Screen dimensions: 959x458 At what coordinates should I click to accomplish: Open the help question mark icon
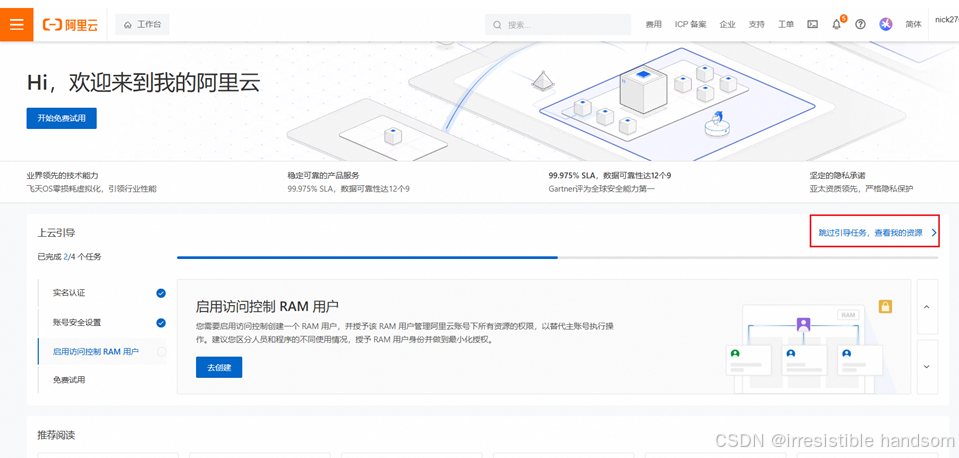click(861, 24)
